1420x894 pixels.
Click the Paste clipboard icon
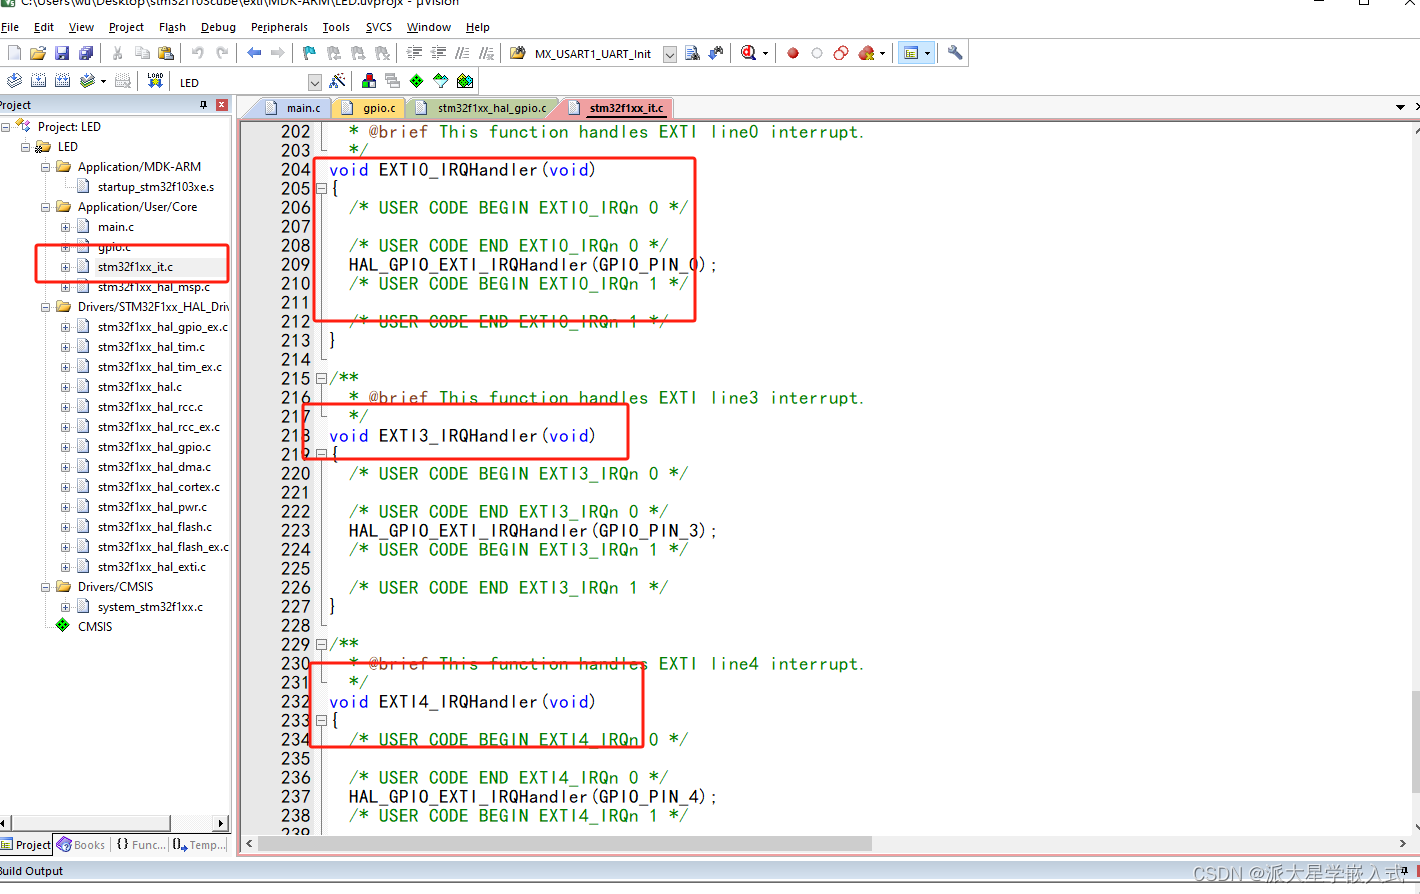(x=165, y=53)
